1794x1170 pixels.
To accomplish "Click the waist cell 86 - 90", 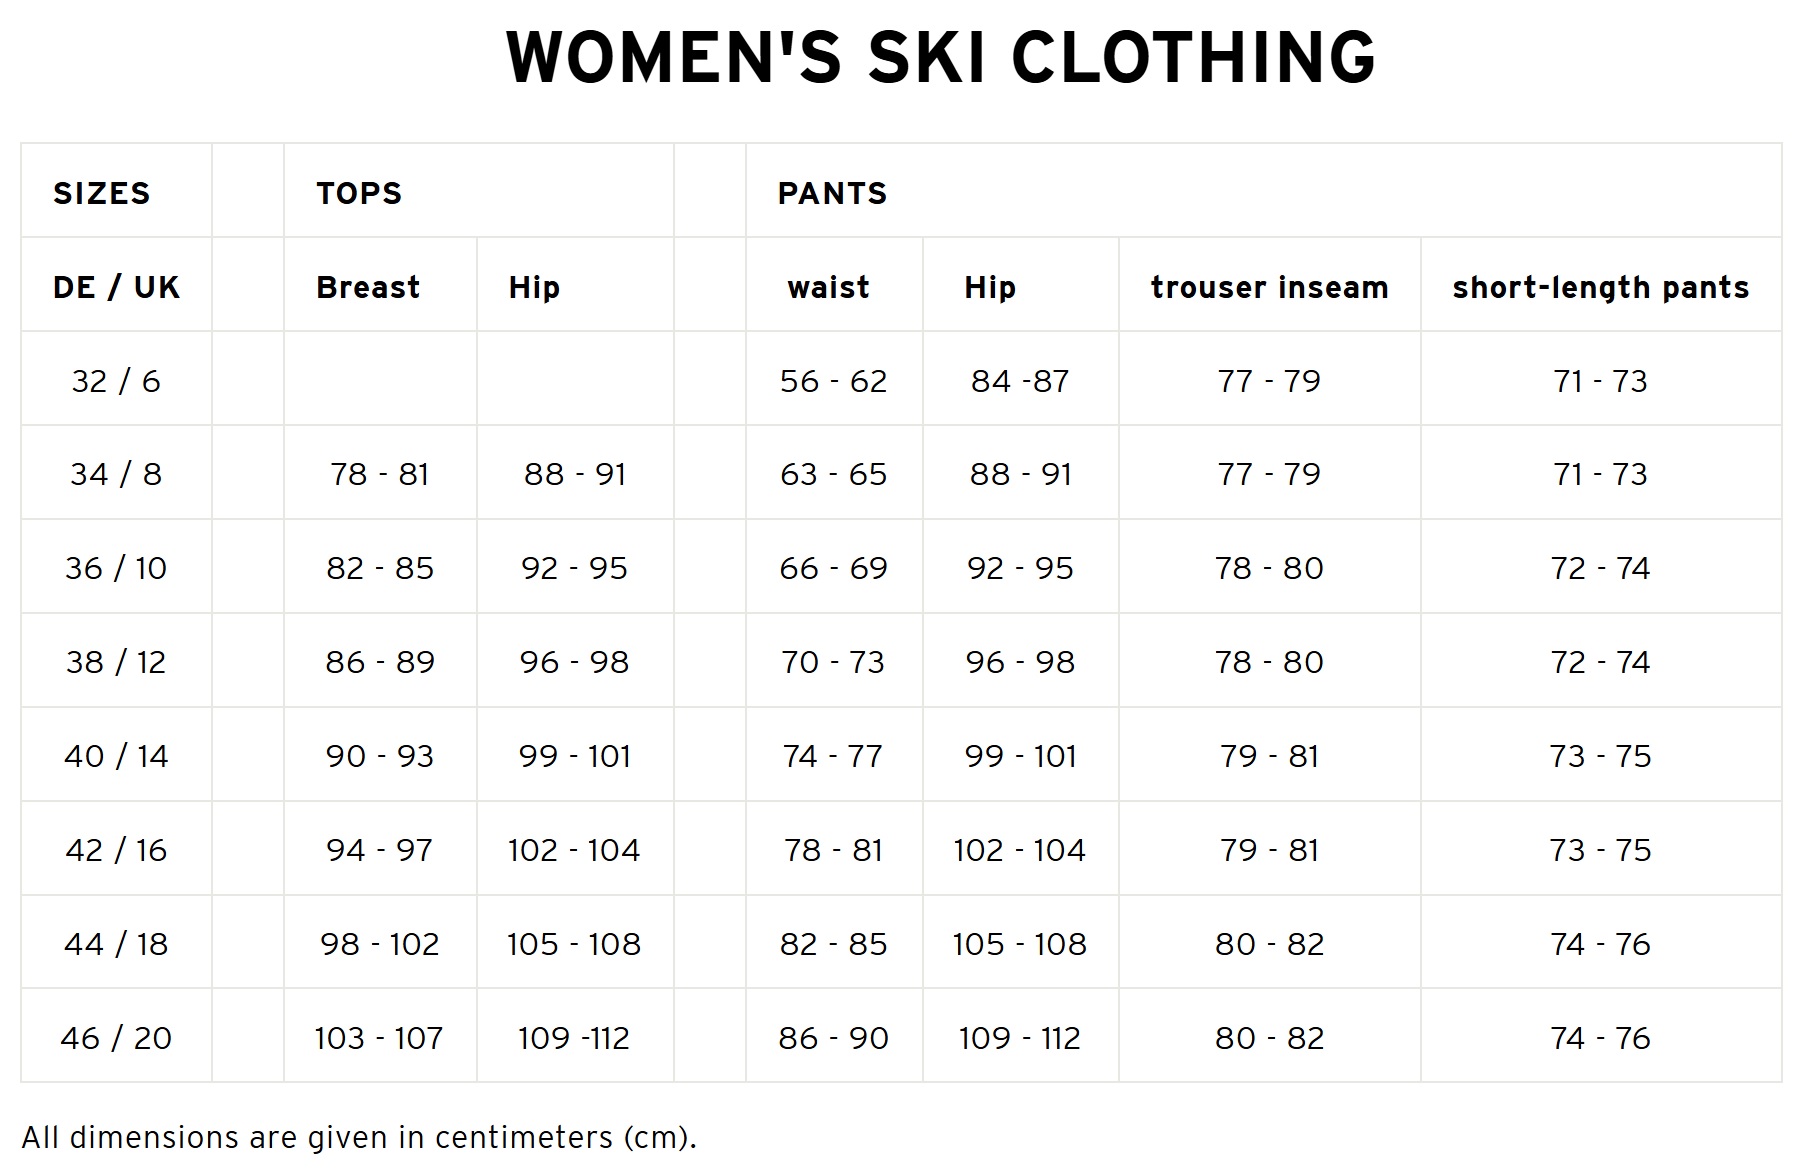I will [x=833, y=1038].
